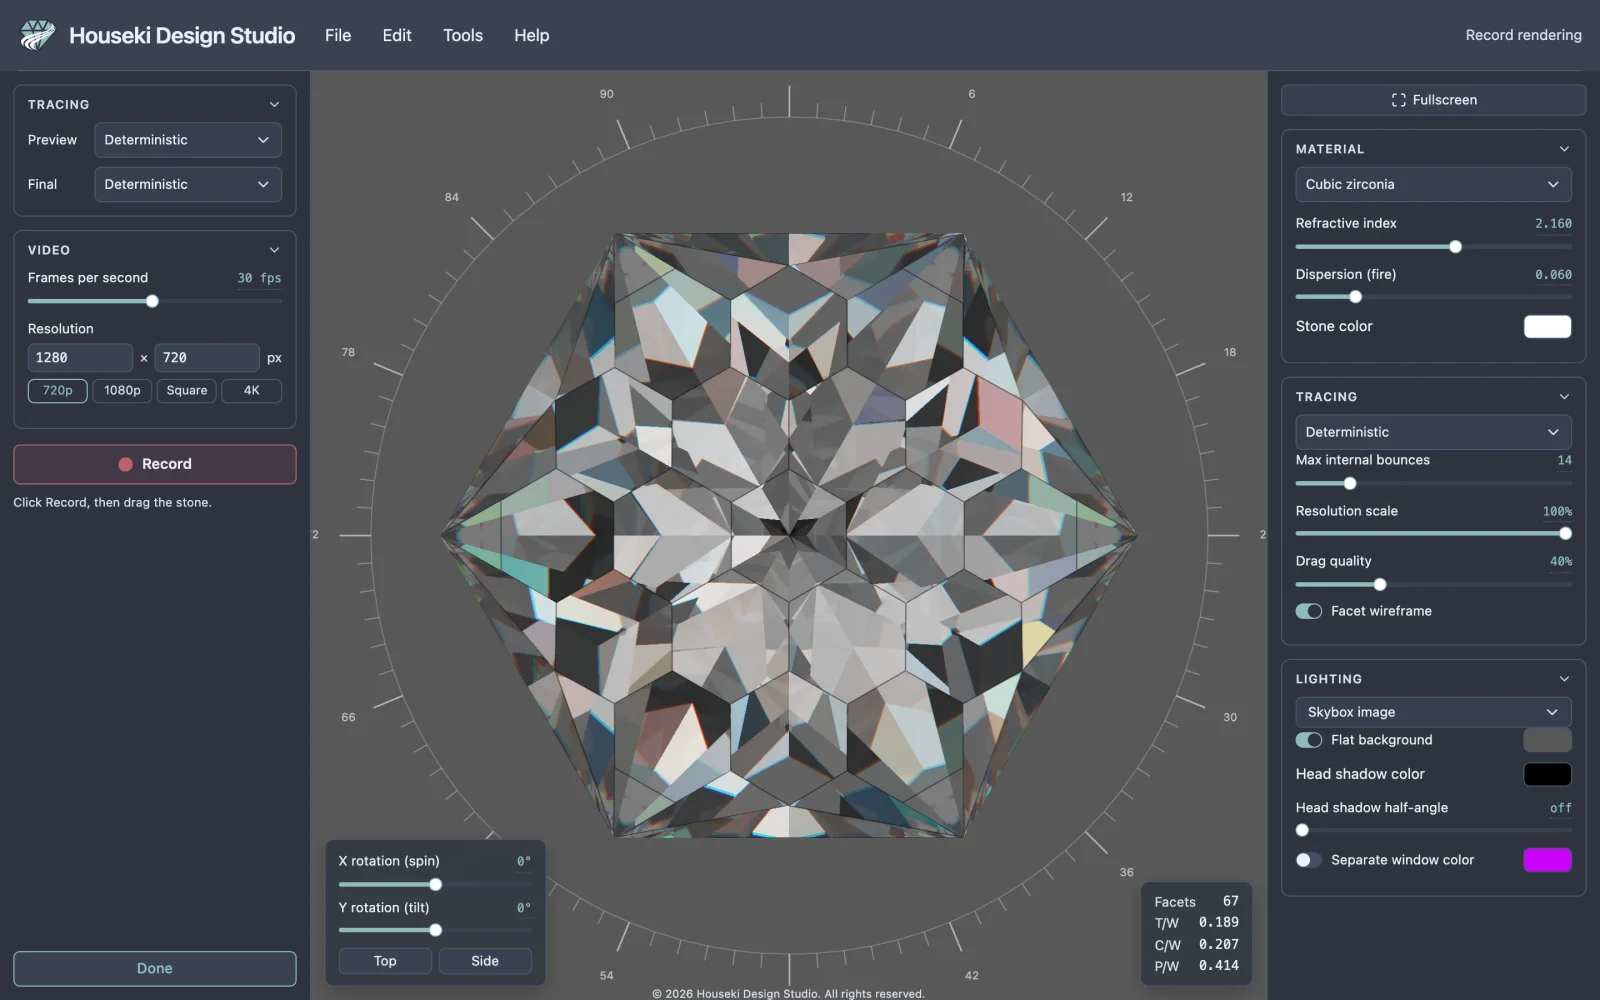Image resolution: width=1600 pixels, height=1000 pixels.
Task: Click the fullscreen icon in Fullscreen button
Action: tap(1398, 100)
